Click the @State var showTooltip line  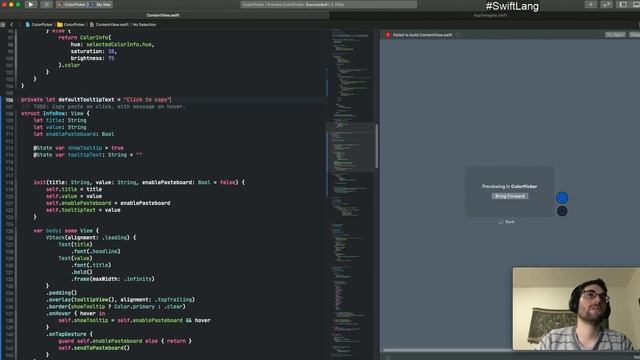pos(78,148)
